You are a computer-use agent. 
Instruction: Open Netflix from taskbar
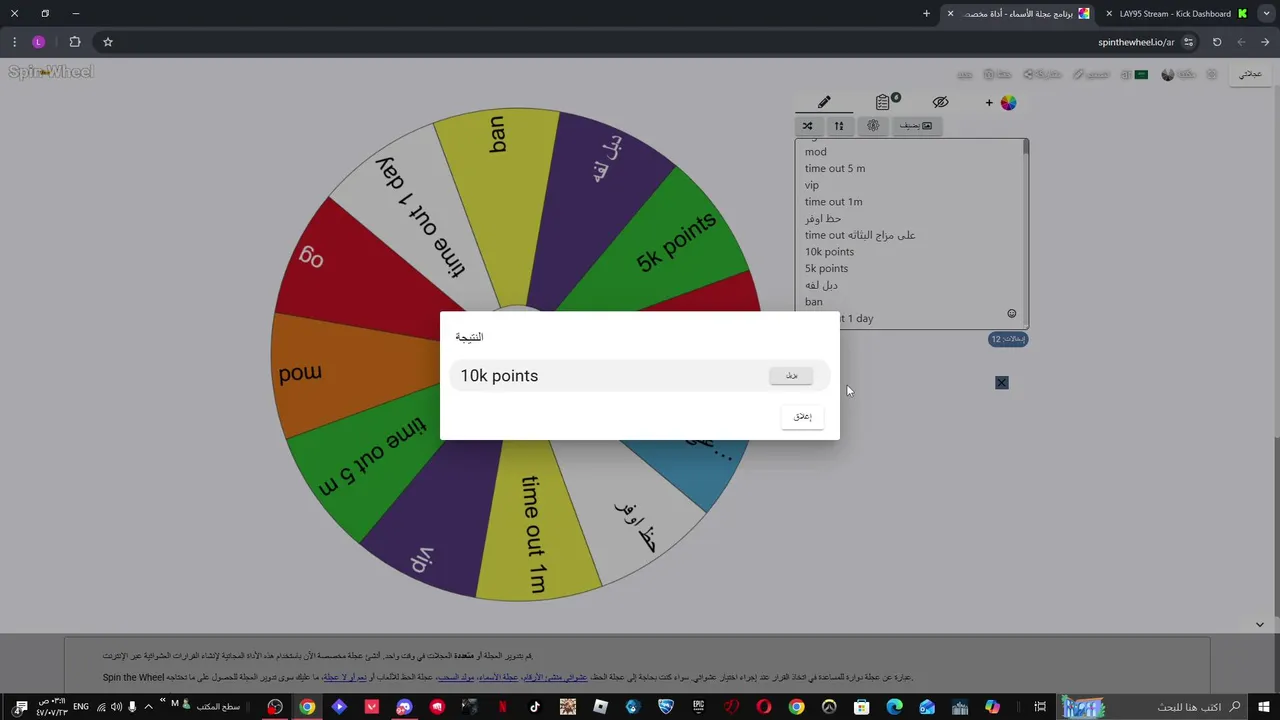point(503,707)
